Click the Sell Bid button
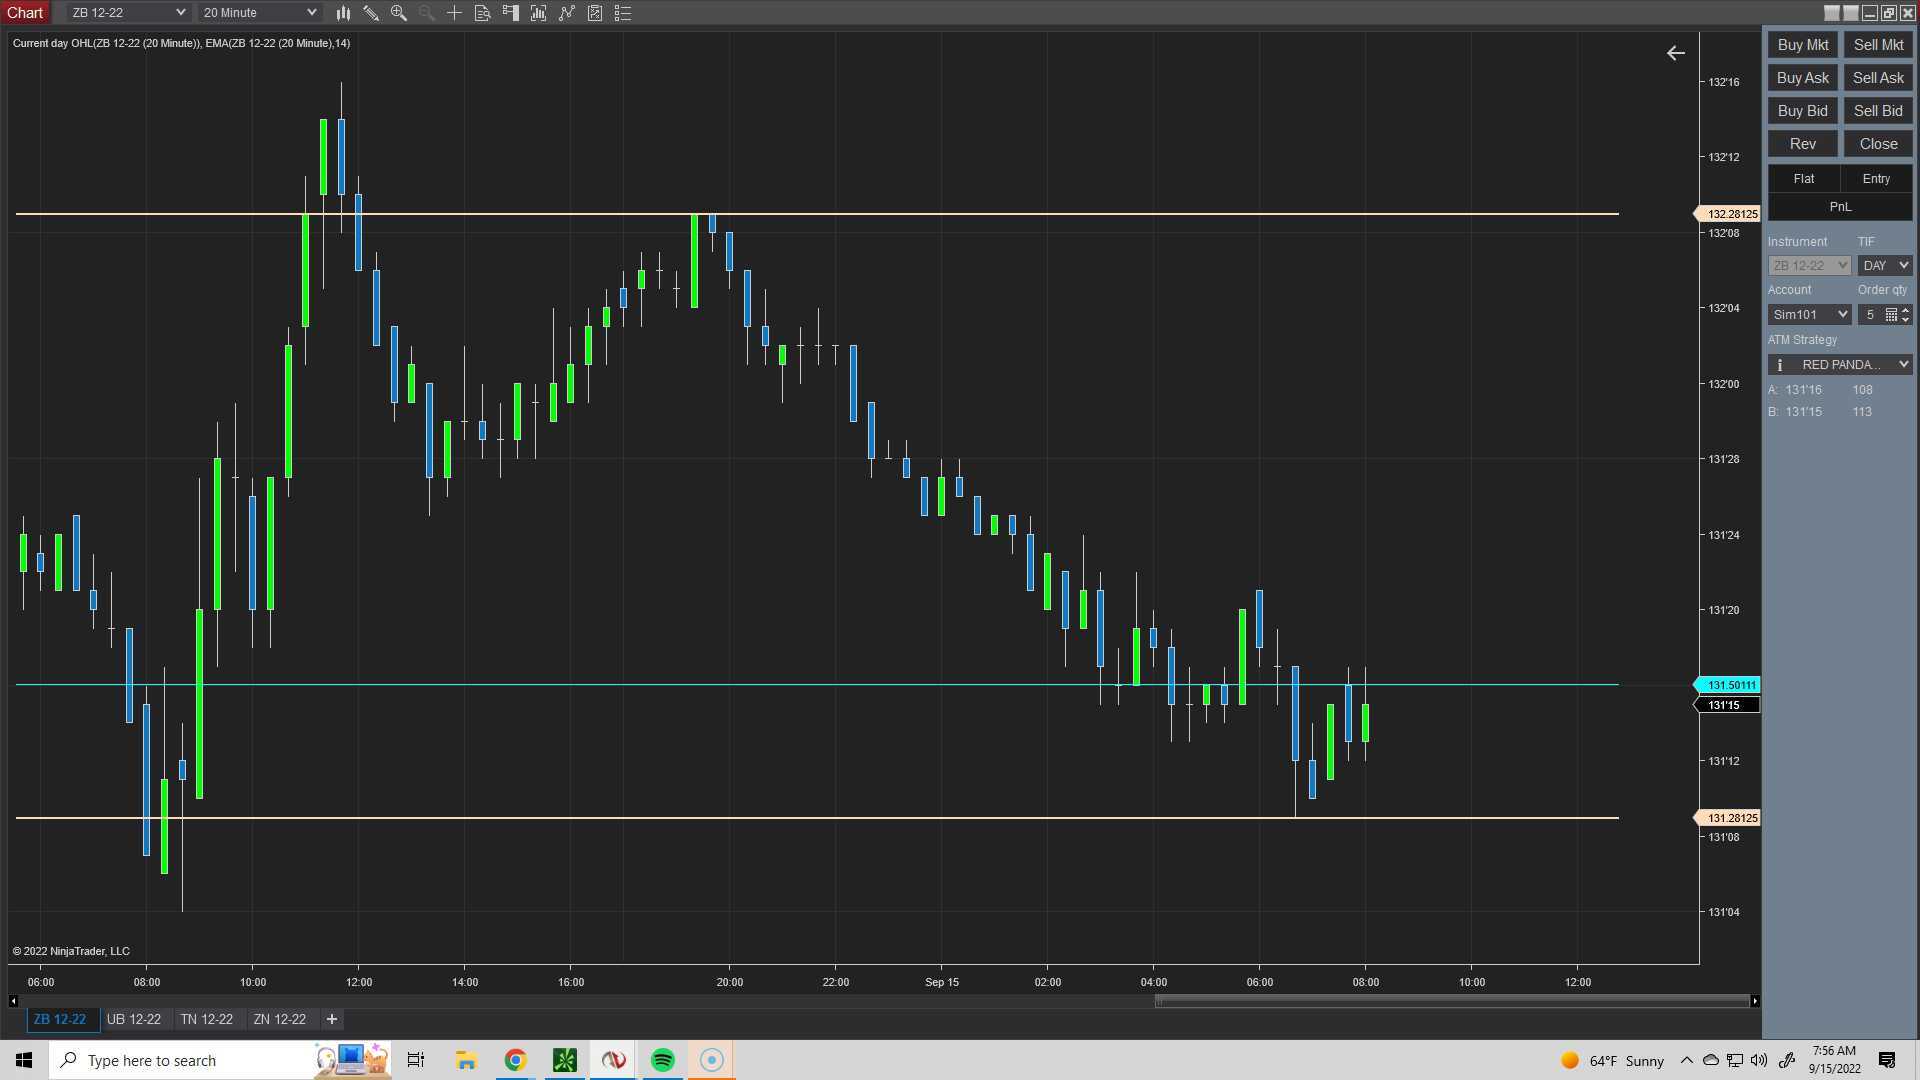1920x1080 pixels. (1877, 111)
